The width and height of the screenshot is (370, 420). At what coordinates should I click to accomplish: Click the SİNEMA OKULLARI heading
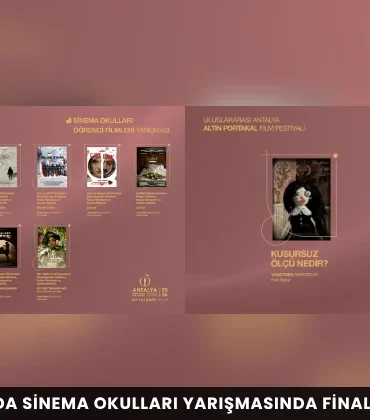[x=103, y=120]
